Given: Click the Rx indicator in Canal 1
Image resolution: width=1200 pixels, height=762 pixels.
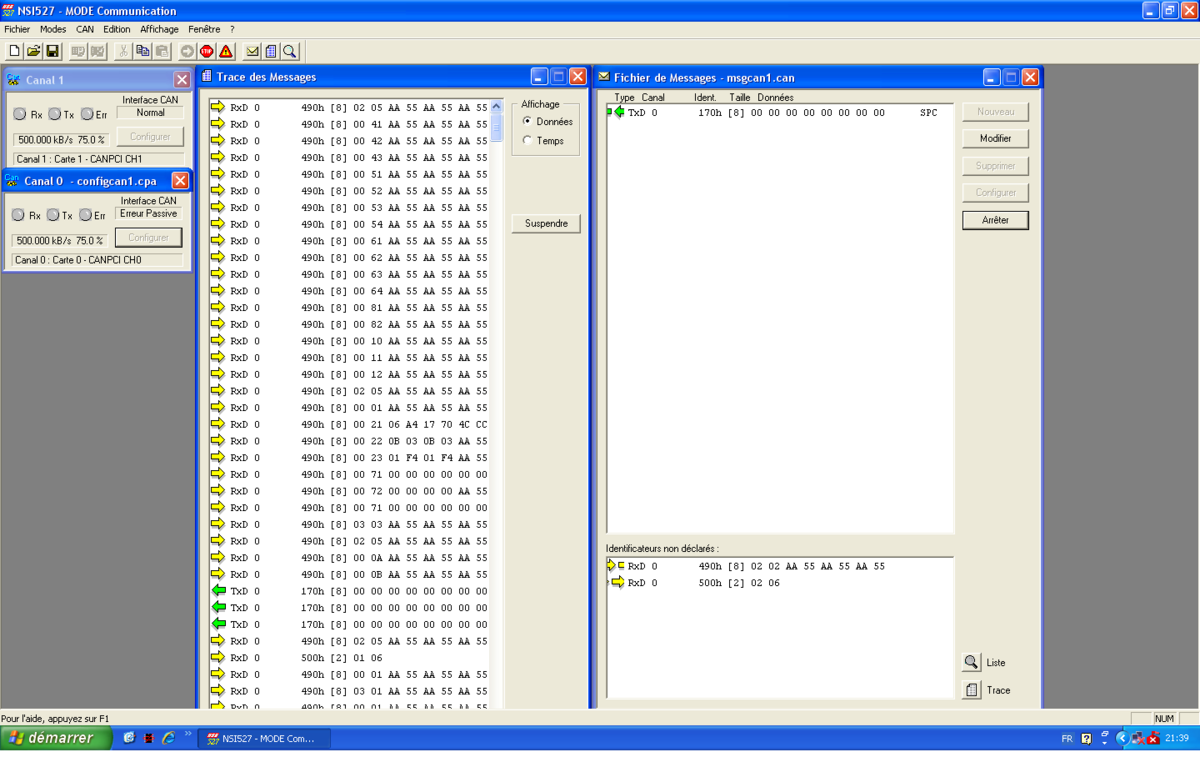Looking at the screenshot, I should point(20,115).
